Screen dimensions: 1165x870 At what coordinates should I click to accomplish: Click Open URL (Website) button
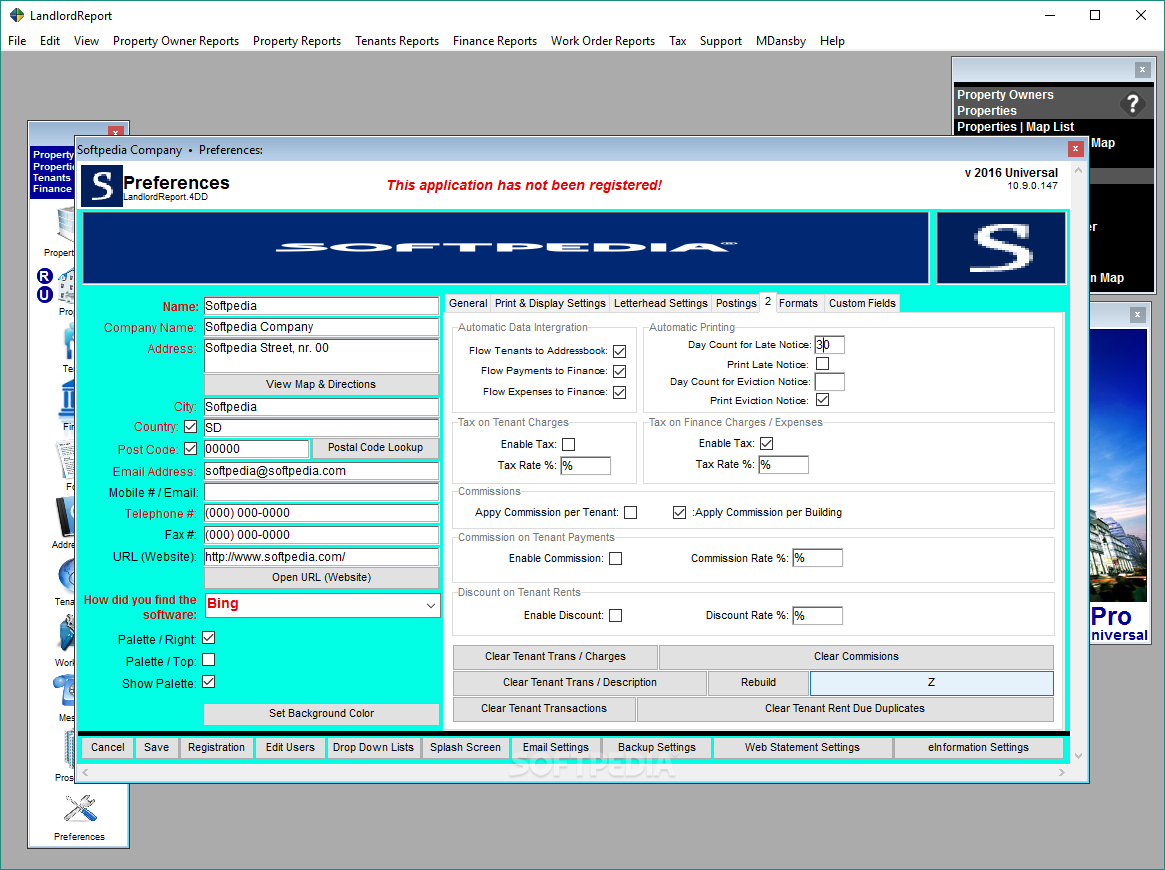point(321,577)
